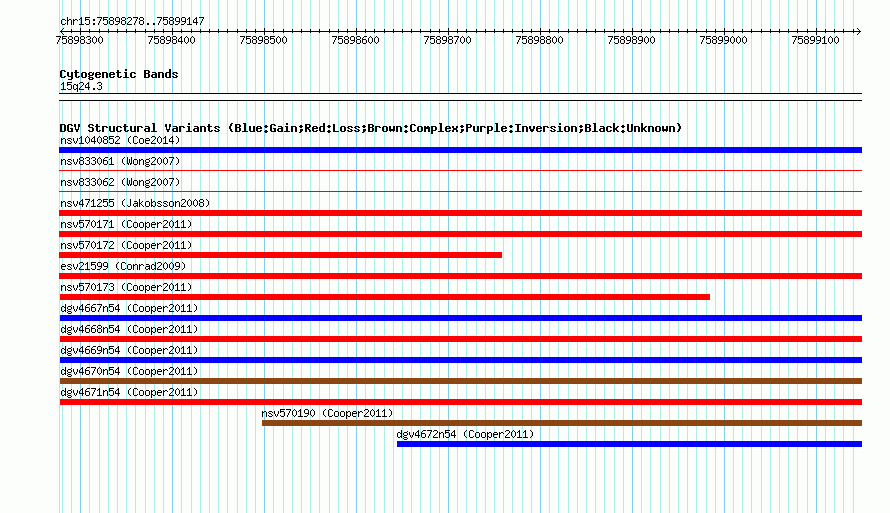
Task: Select the nsv471255 (Jakobsson2008) label
Action: [135, 203]
